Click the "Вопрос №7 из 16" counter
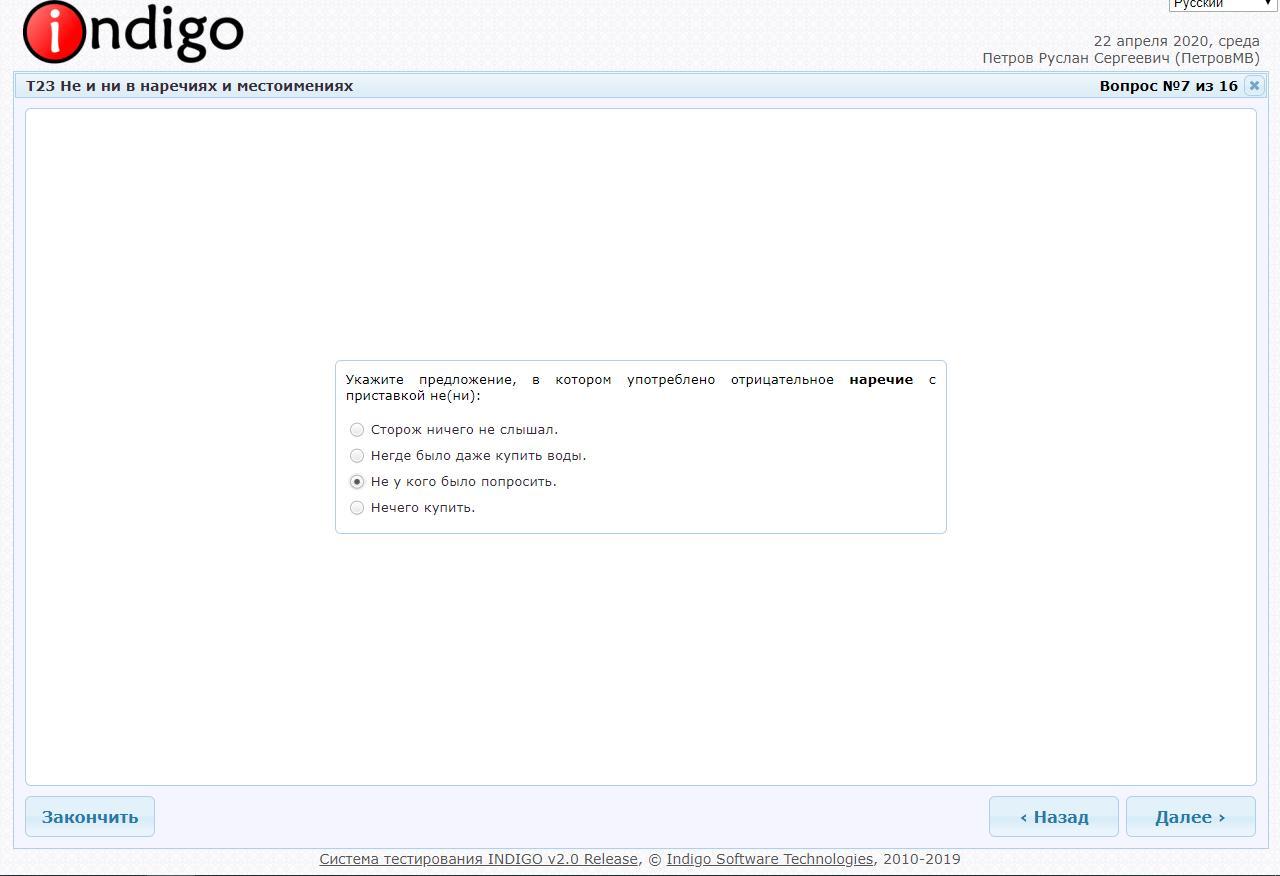This screenshot has width=1280, height=876. tap(1168, 86)
